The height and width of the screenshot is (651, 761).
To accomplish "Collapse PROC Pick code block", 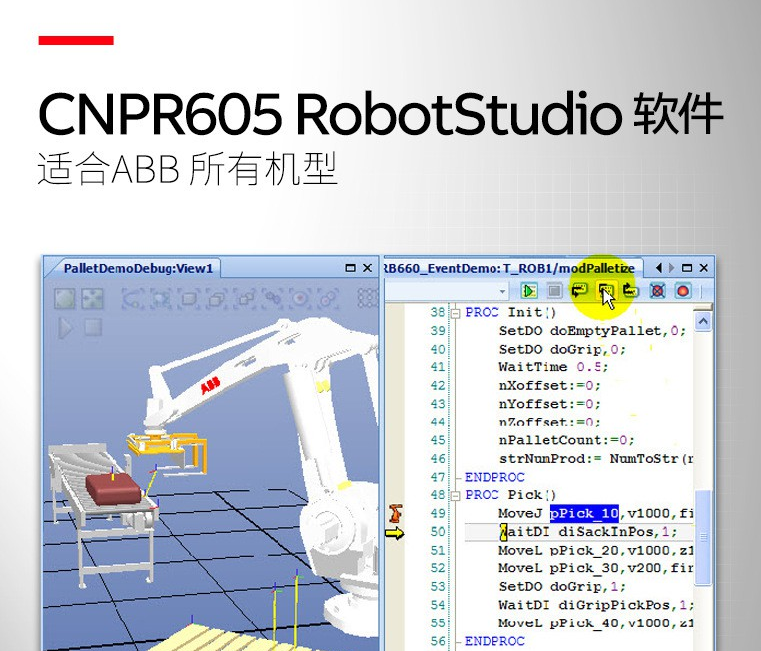I will pyautogui.click(x=455, y=496).
